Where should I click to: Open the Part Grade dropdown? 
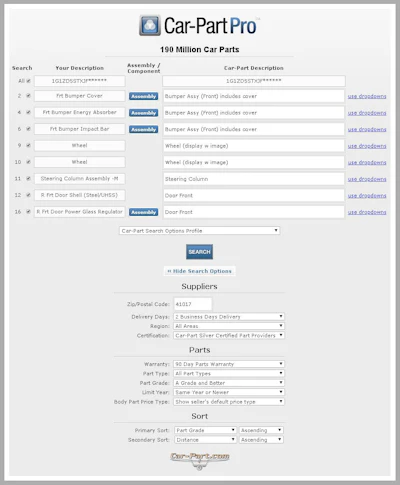[x=229, y=383]
